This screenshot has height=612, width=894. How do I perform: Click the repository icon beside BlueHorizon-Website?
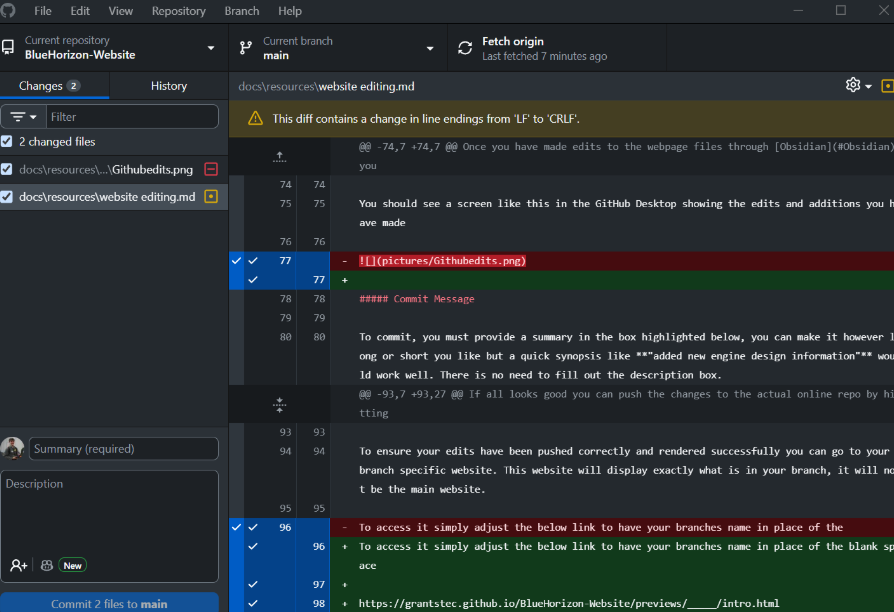coord(8,47)
